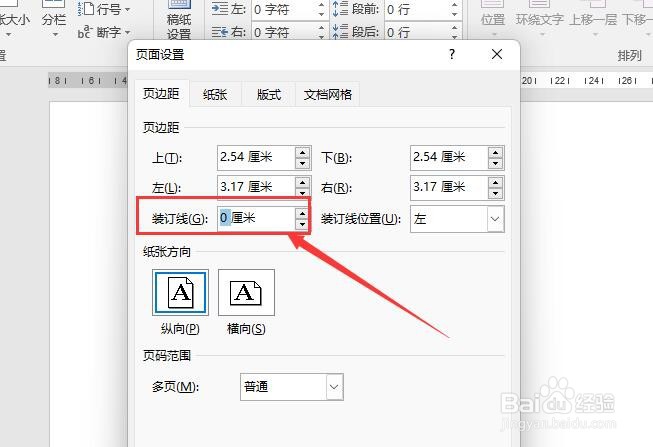Switch to the 页边距 tab
Viewport: 653px width, 447px height.
tap(161, 94)
